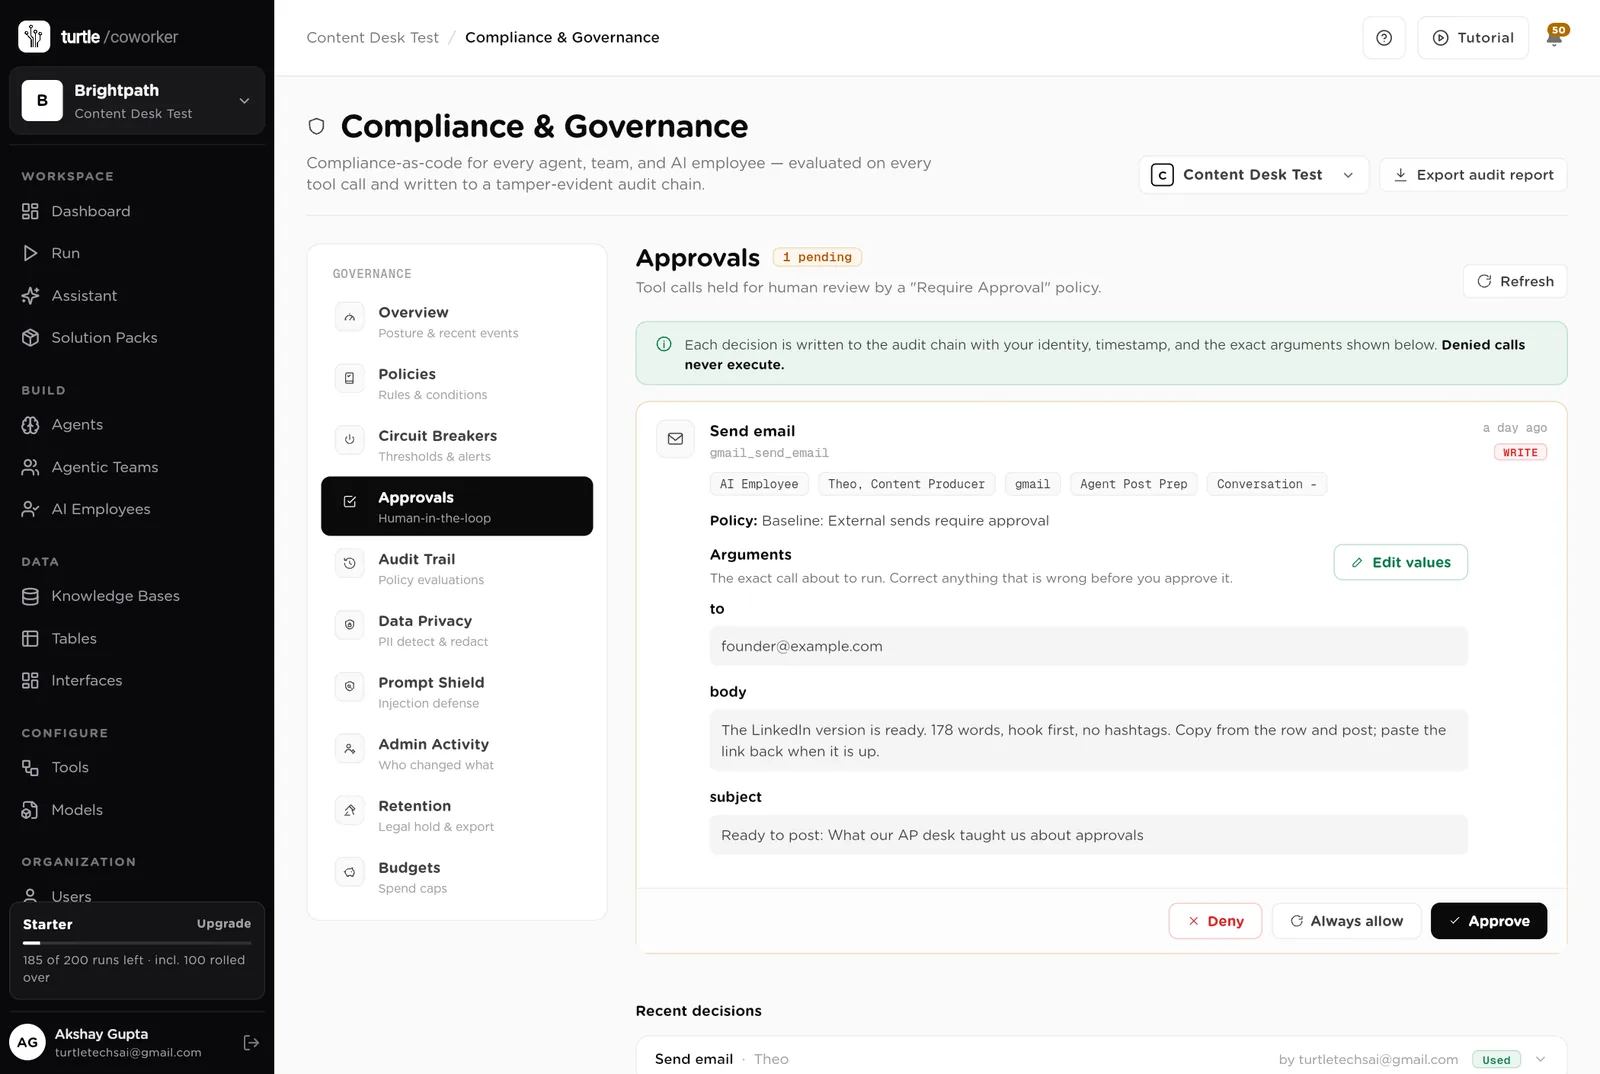Deny the pending email call
This screenshot has width=1600, height=1074.
1215,921
